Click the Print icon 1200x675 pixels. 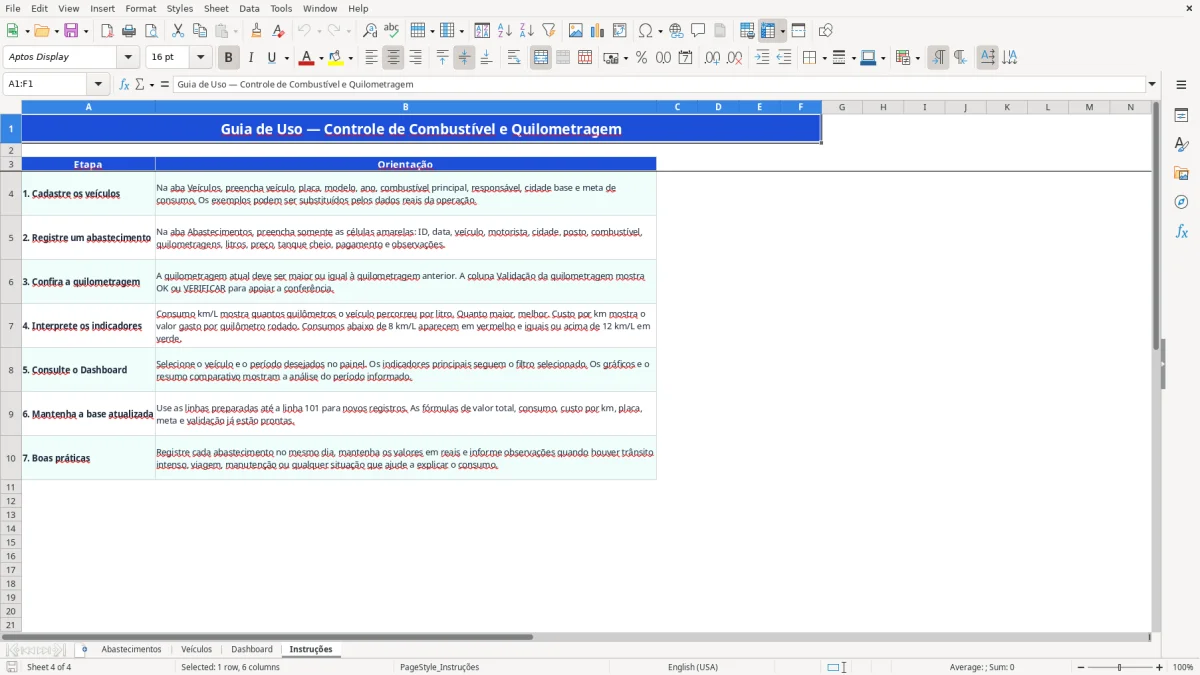coord(129,31)
